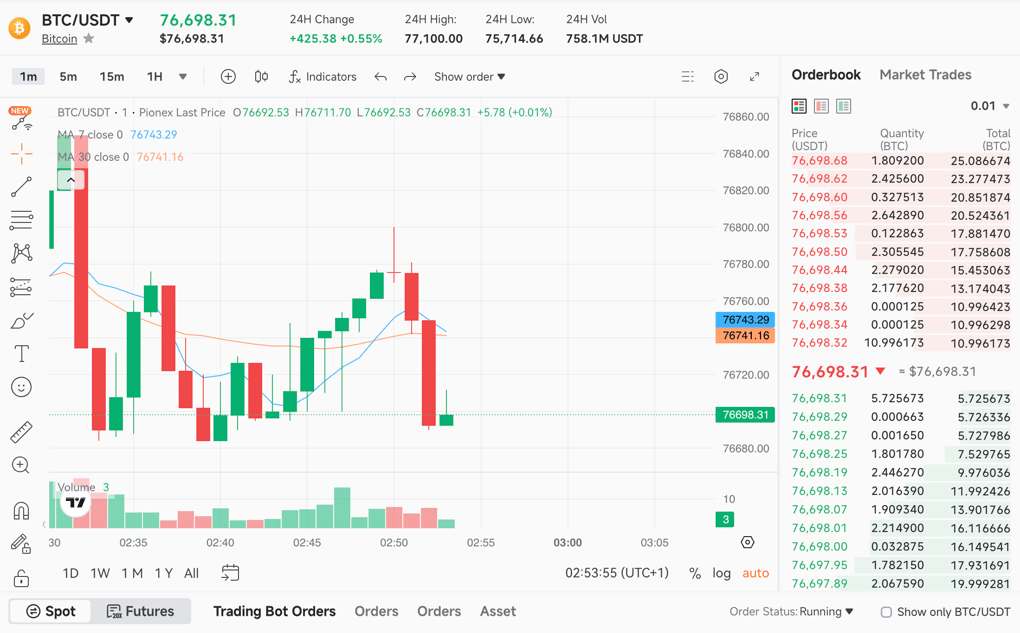
Task: Set chart range to 1W
Action: [x=100, y=573]
